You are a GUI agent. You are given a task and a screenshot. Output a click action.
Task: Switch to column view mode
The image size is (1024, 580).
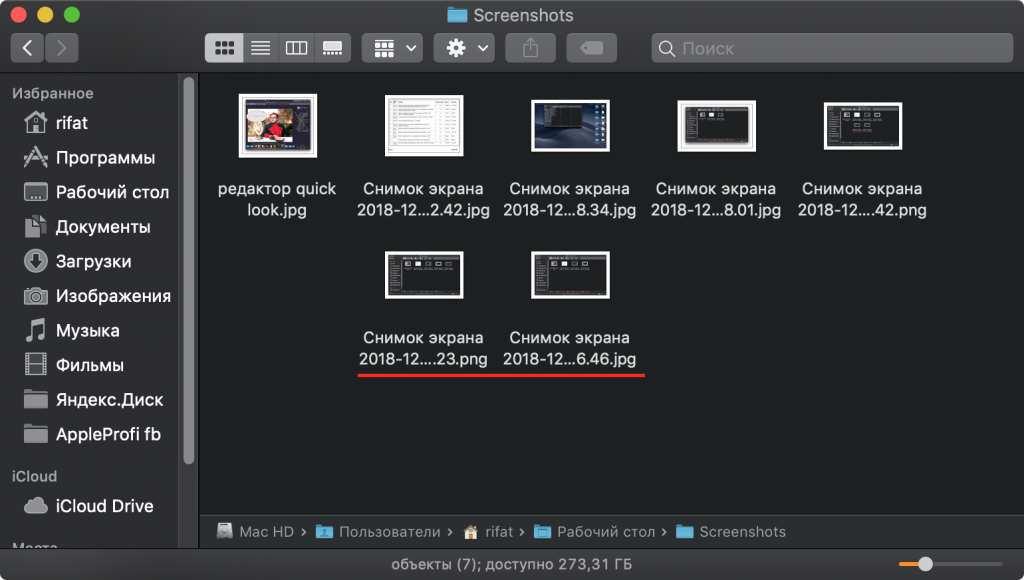[296, 47]
